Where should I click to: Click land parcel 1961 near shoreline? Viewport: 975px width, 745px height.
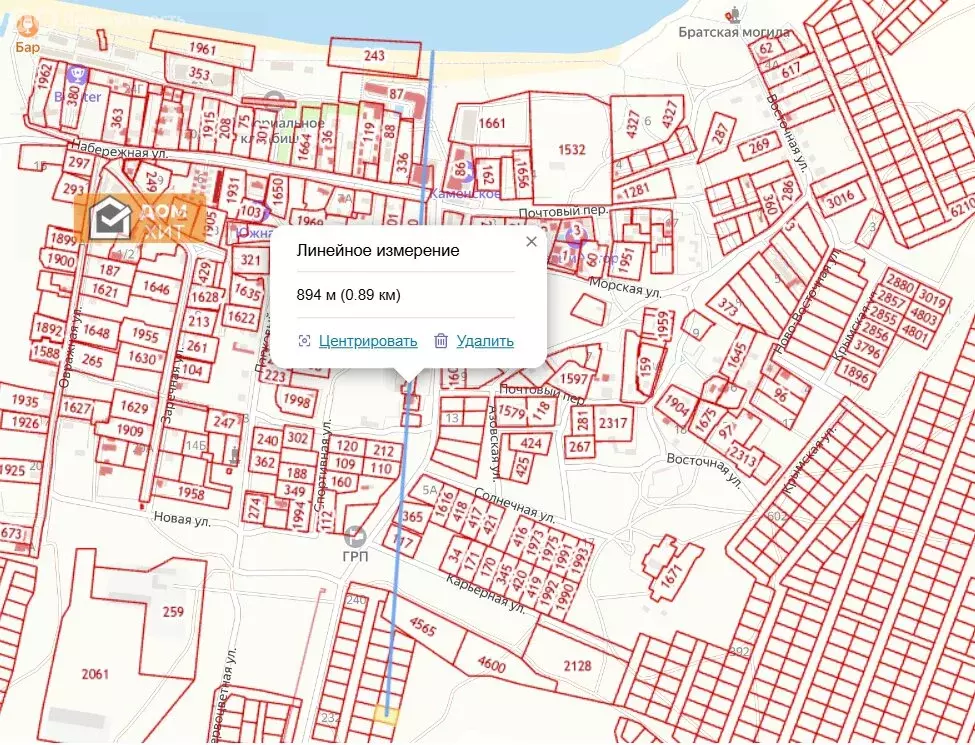tap(202, 49)
